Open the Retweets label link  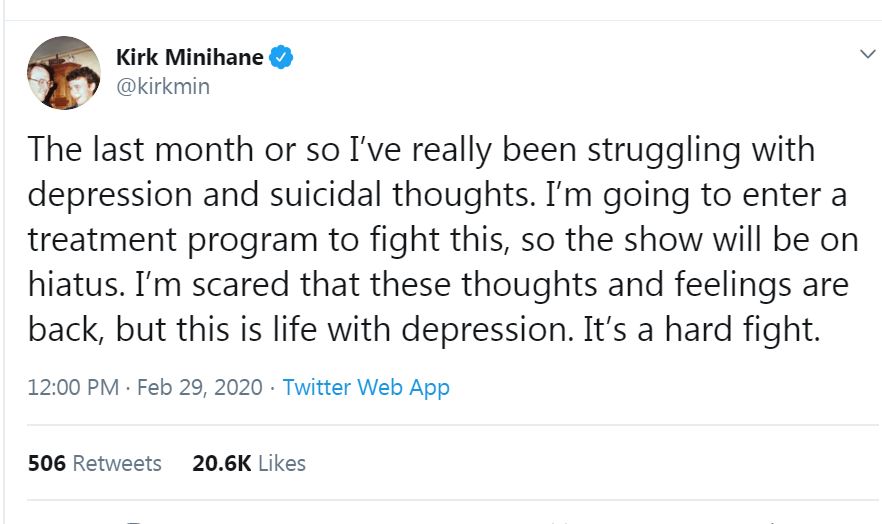click(x=117, y=463)
